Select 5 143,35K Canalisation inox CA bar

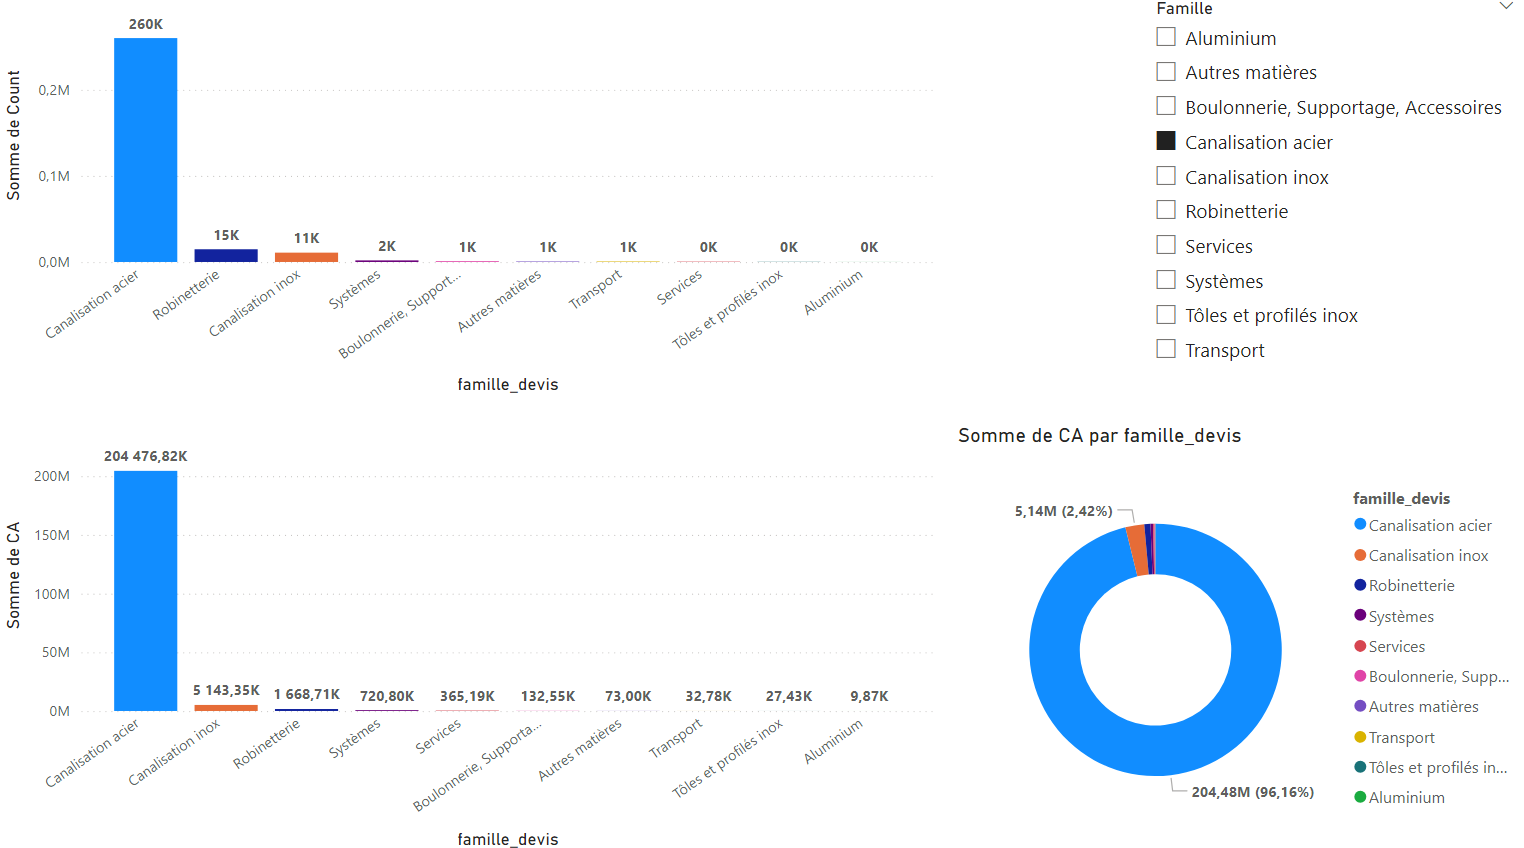(x=226, y=708)
